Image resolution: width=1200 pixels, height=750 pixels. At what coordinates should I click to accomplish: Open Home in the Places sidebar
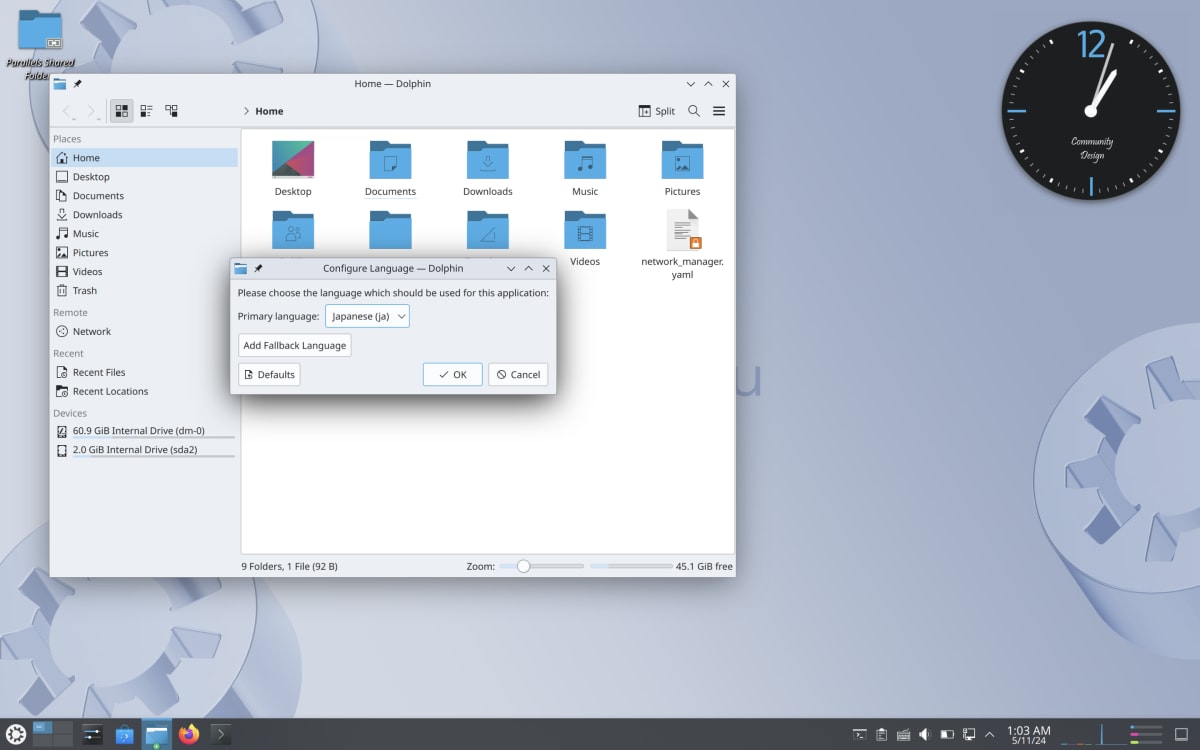click(x=145, y=158)
